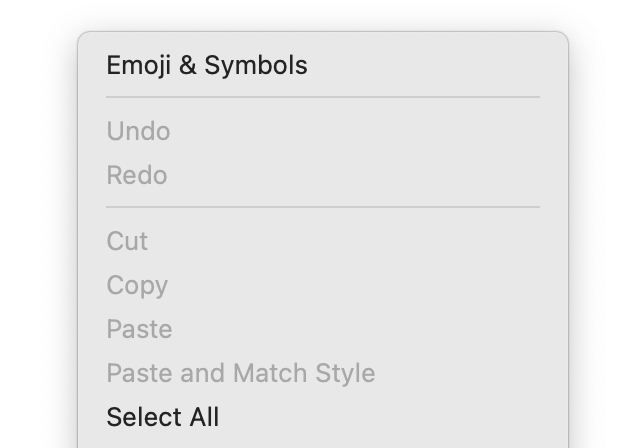Image resolution: width=638 pixels, height=448 pixels.
Task: Click the top item, Emoji & Symbols
Action: 207,66
